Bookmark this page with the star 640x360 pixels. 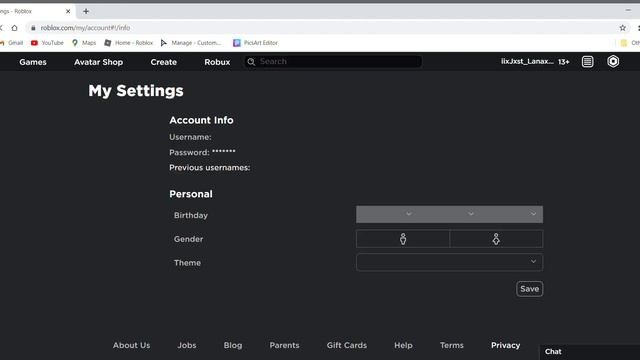(622, 28)
